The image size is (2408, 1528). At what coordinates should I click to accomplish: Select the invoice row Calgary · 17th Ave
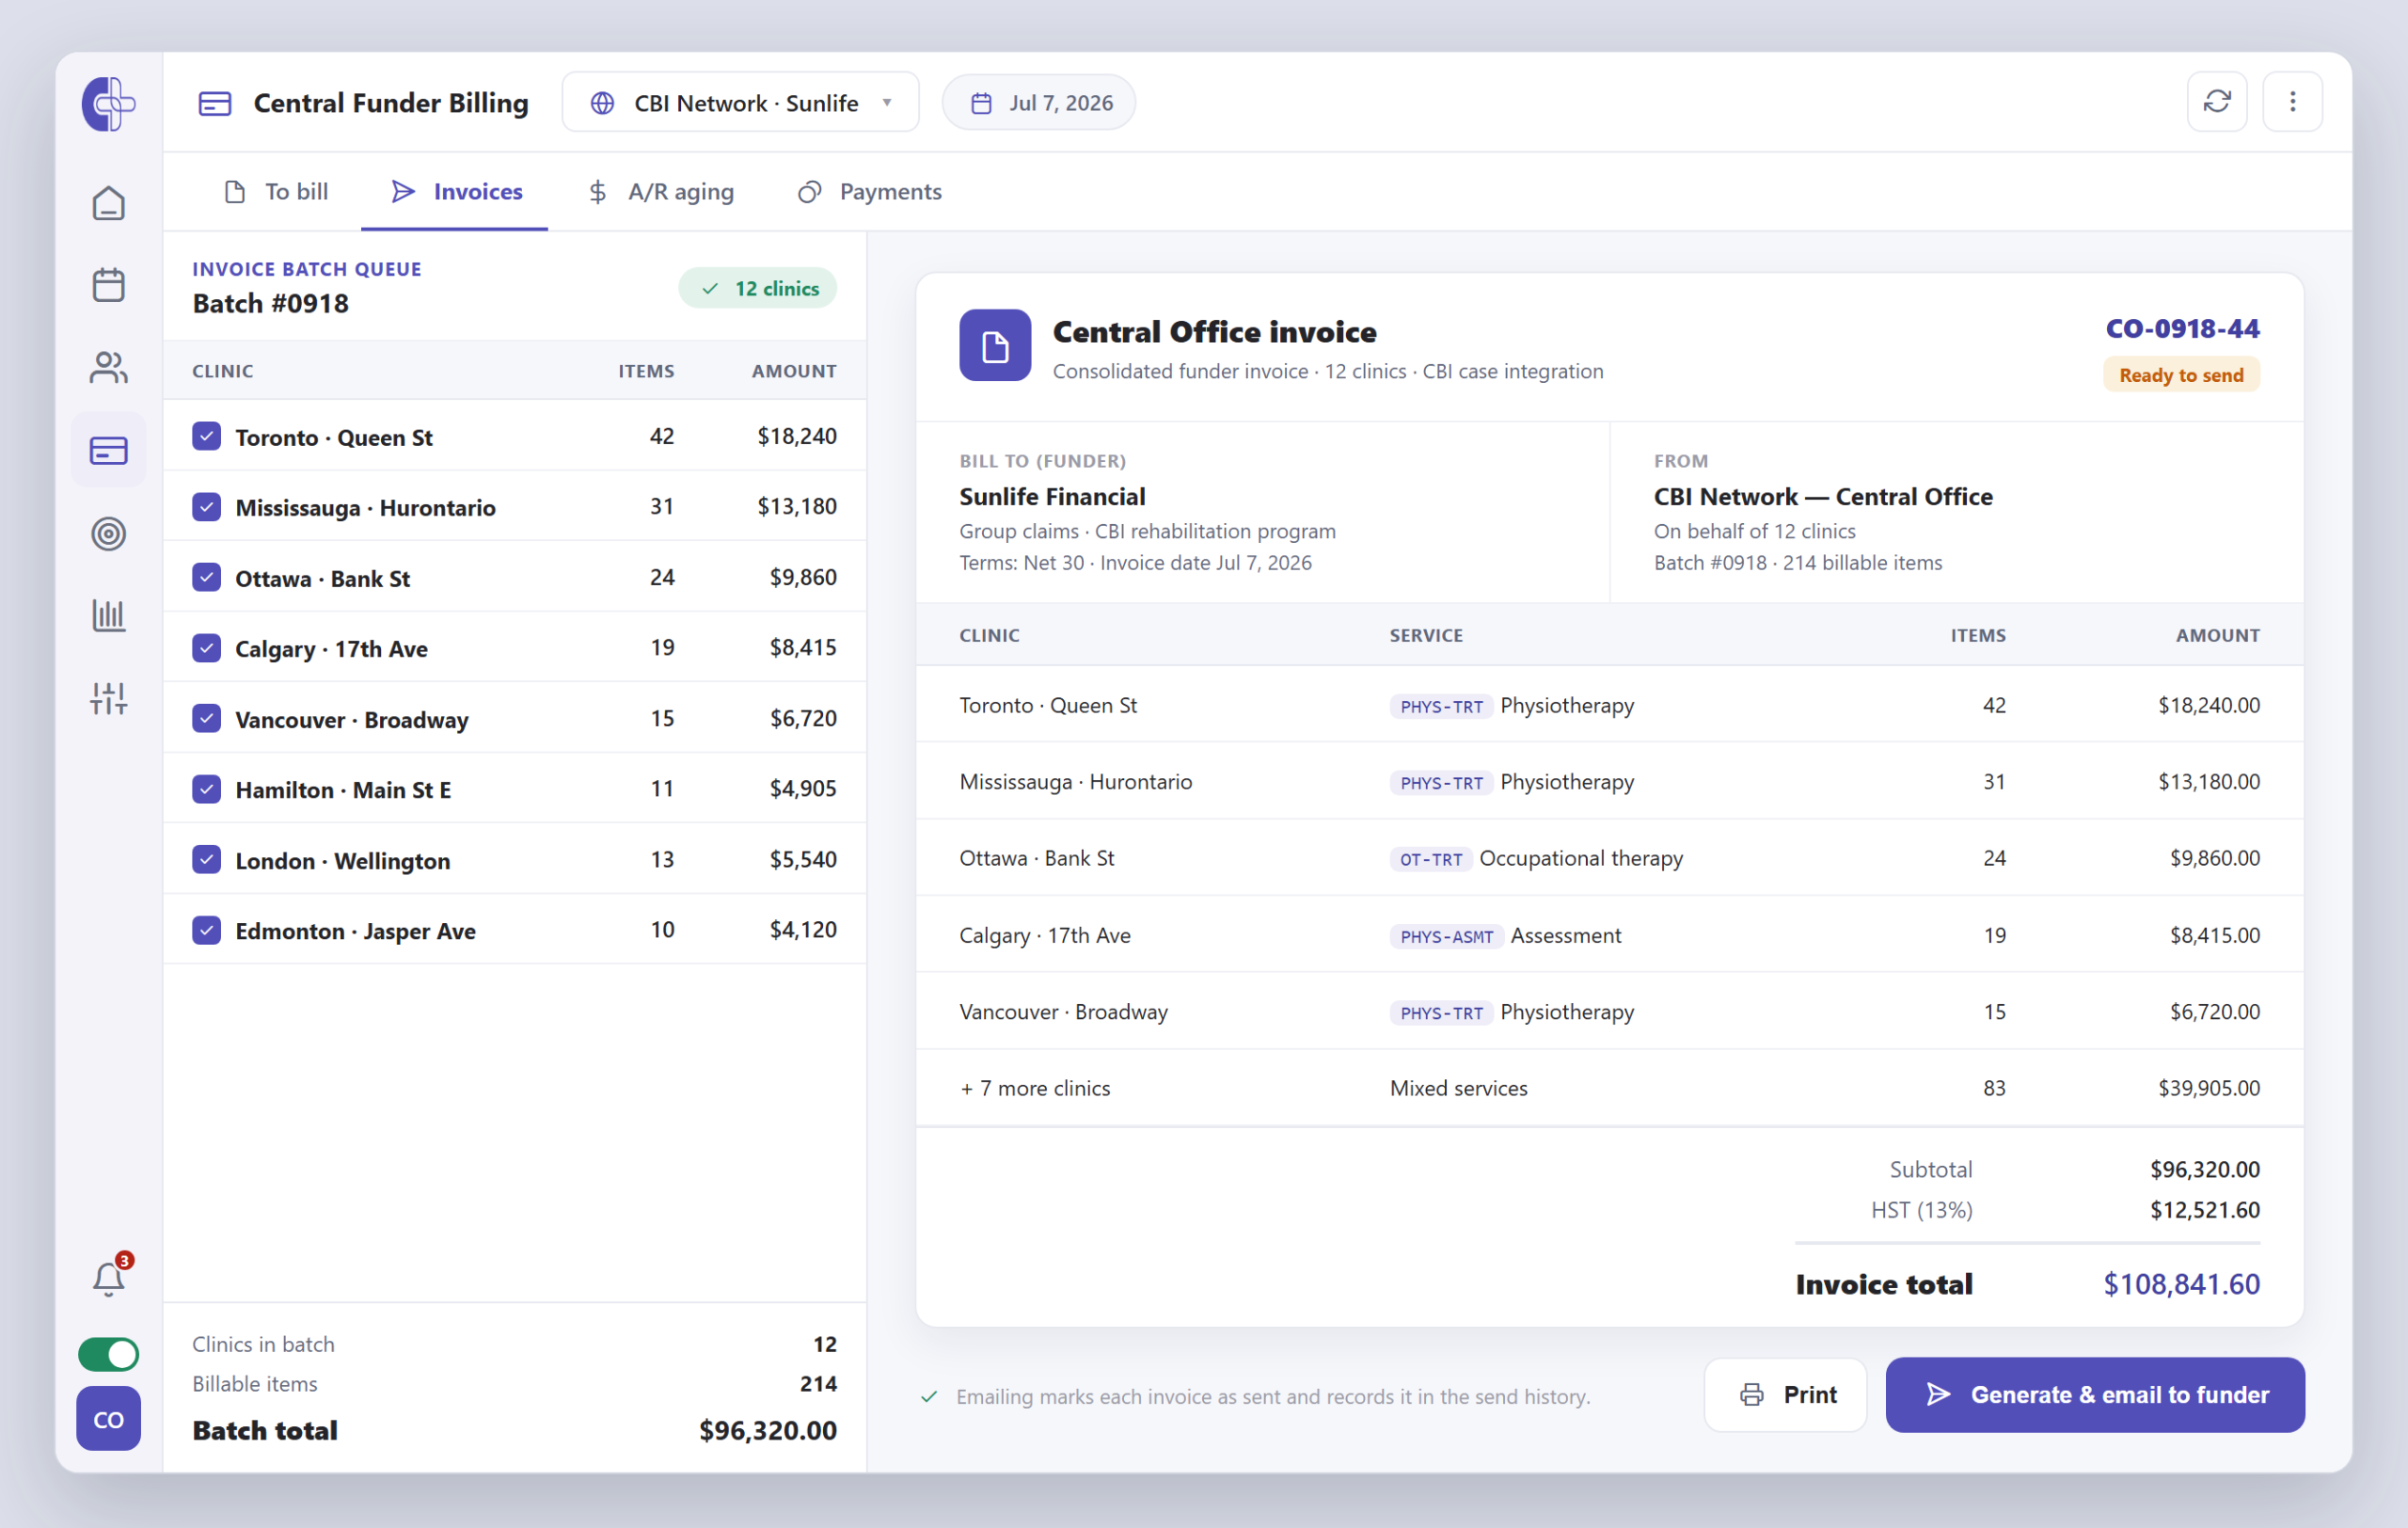[1609, 935]
